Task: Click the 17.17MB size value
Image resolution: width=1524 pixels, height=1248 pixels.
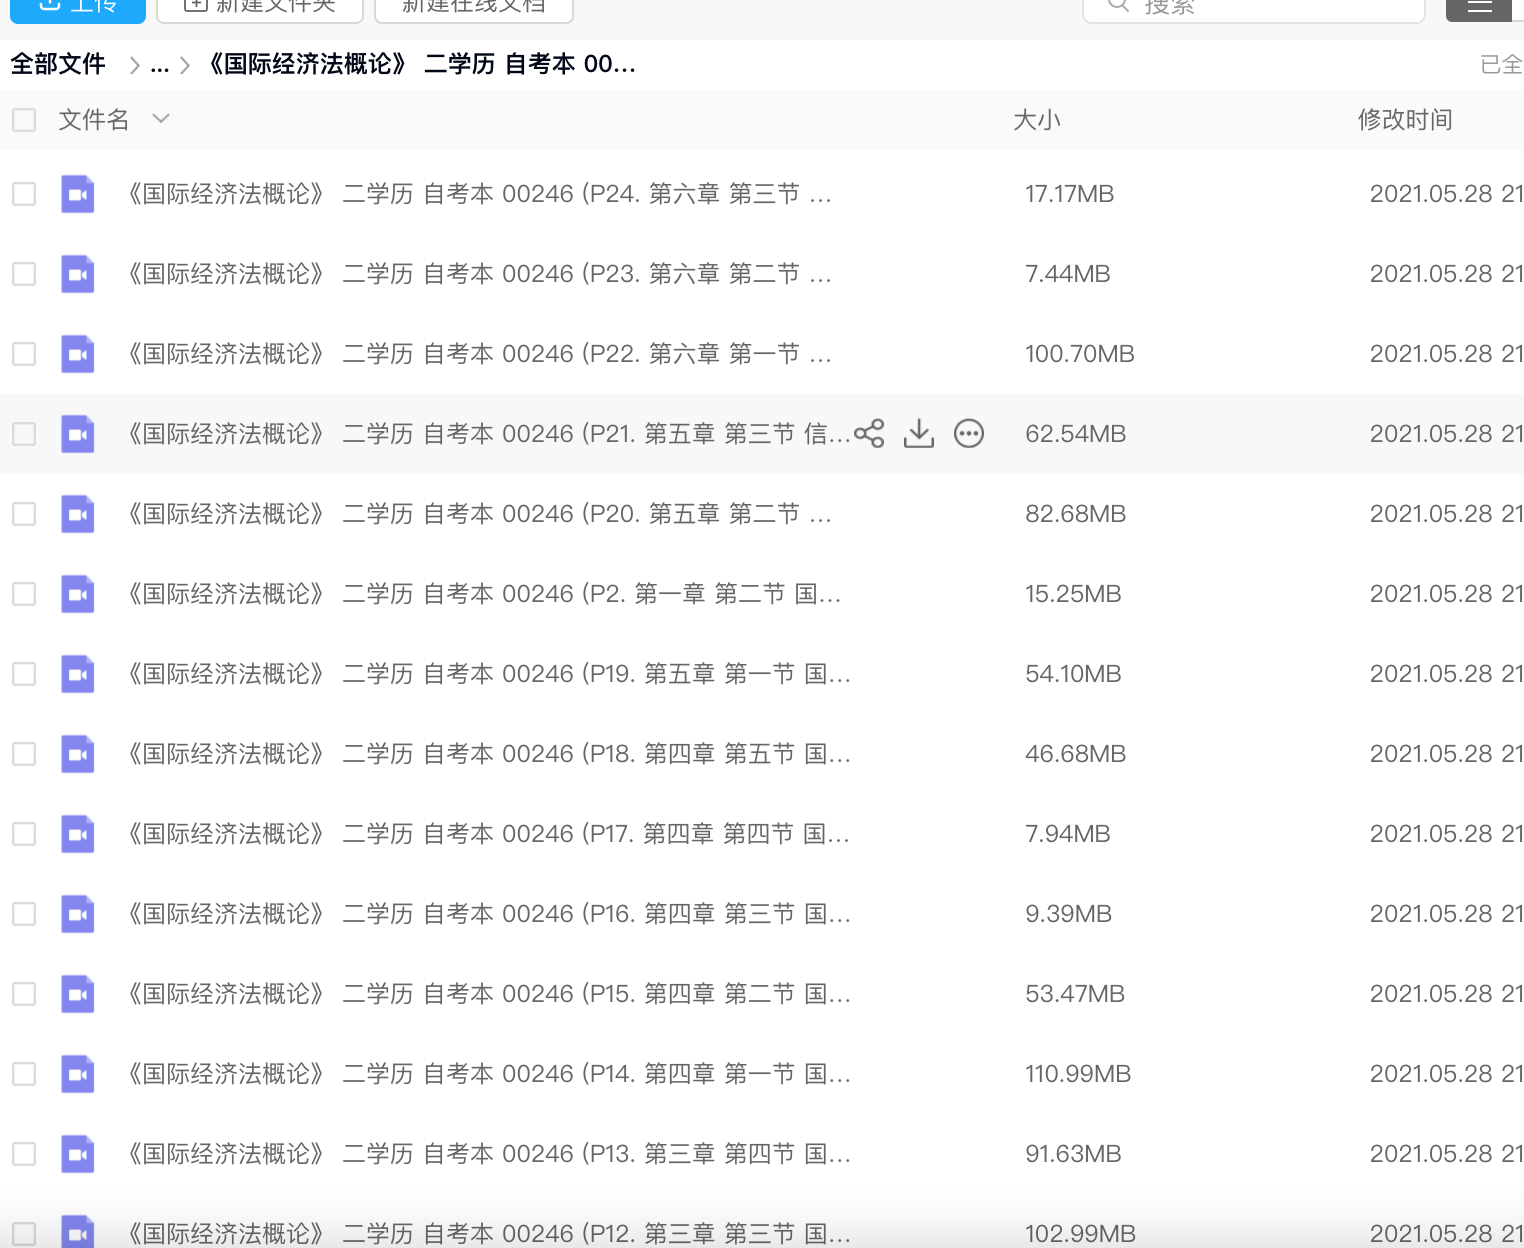Action: [1069, 194]
